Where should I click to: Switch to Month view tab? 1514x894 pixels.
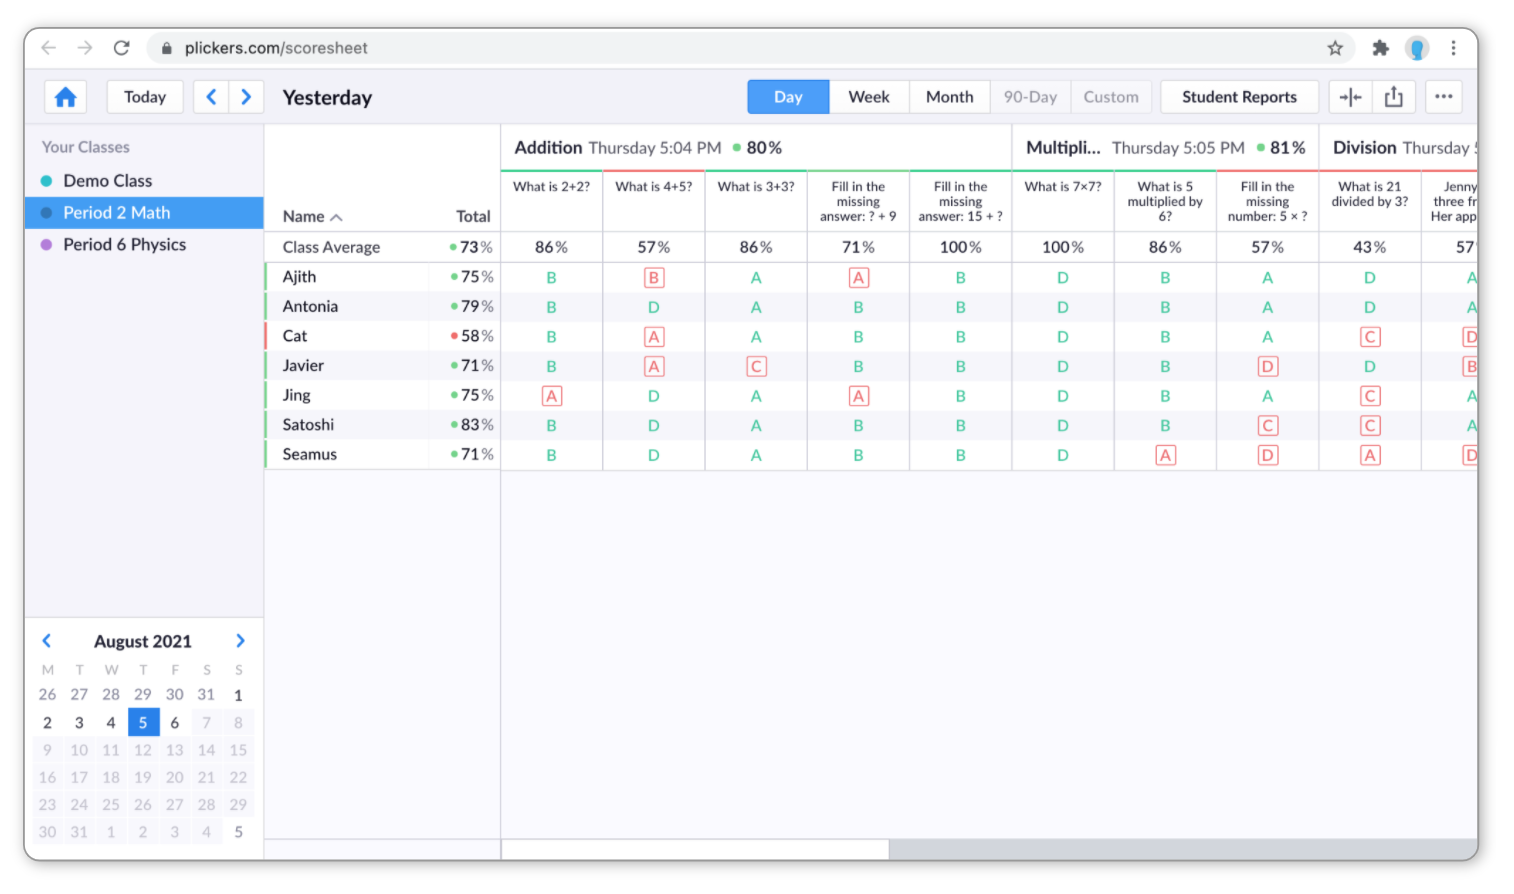coord(949,97)
